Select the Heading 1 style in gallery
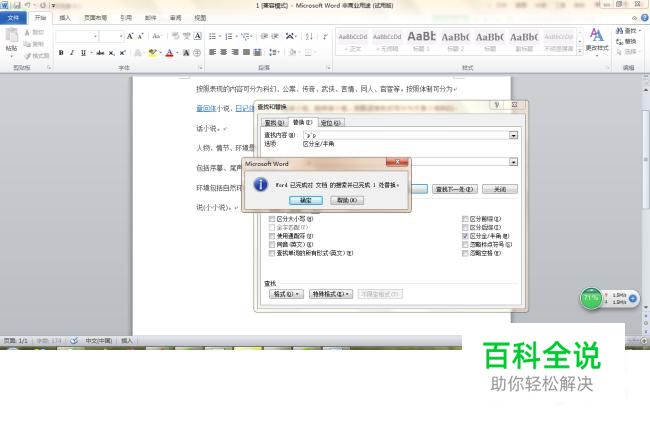 421,41
